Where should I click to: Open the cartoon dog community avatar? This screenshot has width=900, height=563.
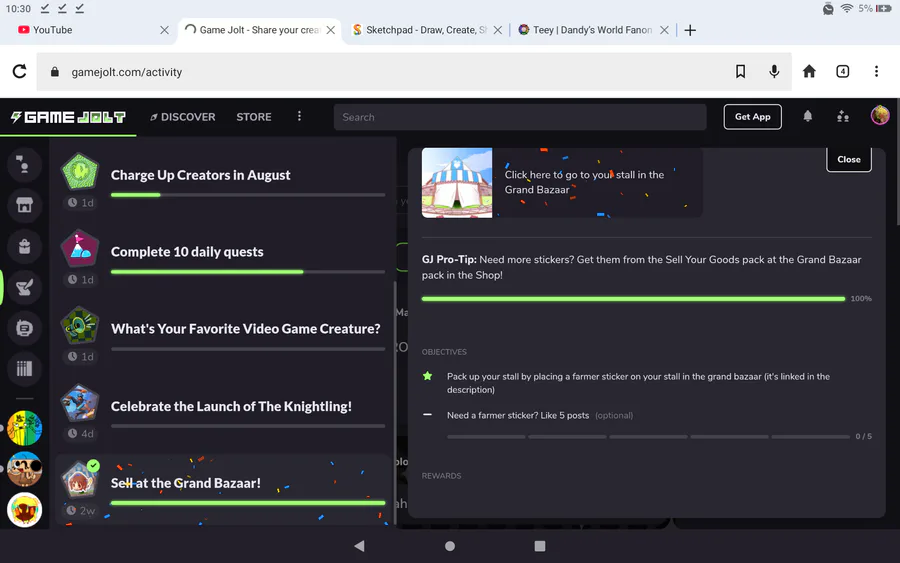(x=25, y=469)
